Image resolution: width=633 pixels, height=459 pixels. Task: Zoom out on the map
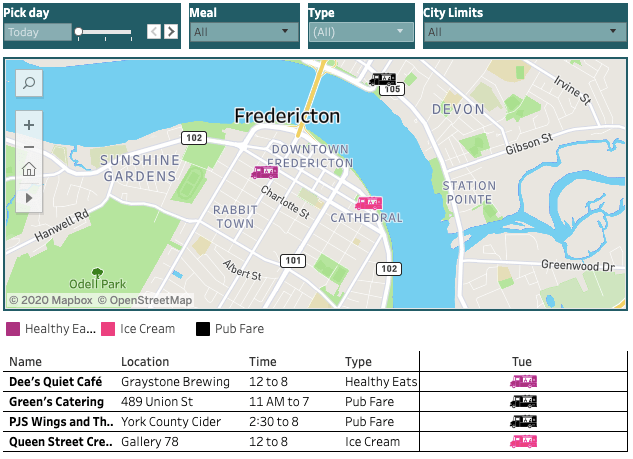point(29,147)
